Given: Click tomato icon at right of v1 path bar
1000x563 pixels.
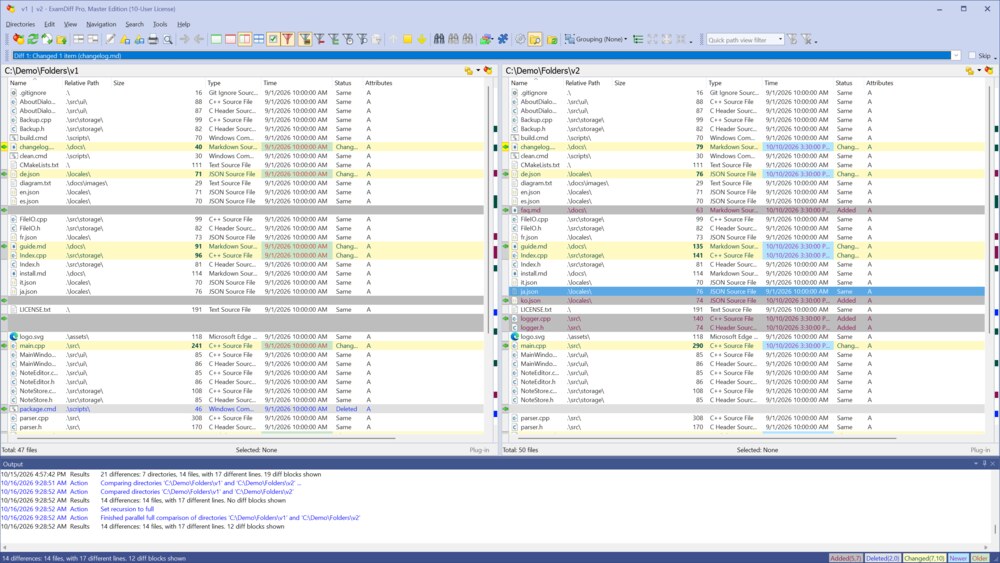Looking at the screenshot, I should click(488, 71).
